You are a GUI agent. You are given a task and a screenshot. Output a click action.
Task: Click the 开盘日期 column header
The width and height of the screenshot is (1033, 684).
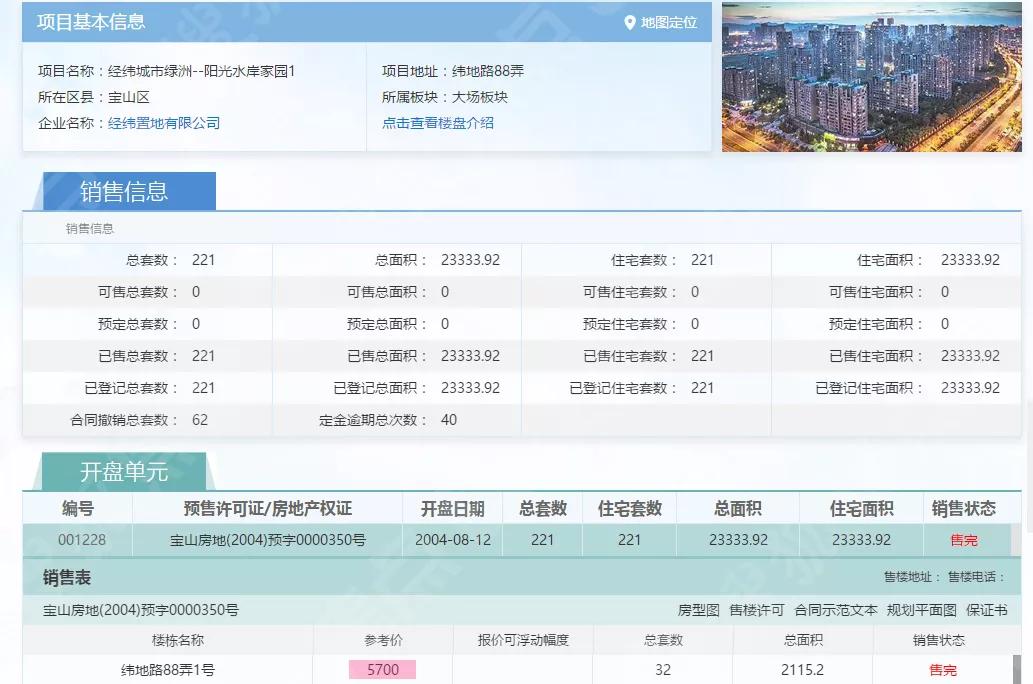click(452, 509)
